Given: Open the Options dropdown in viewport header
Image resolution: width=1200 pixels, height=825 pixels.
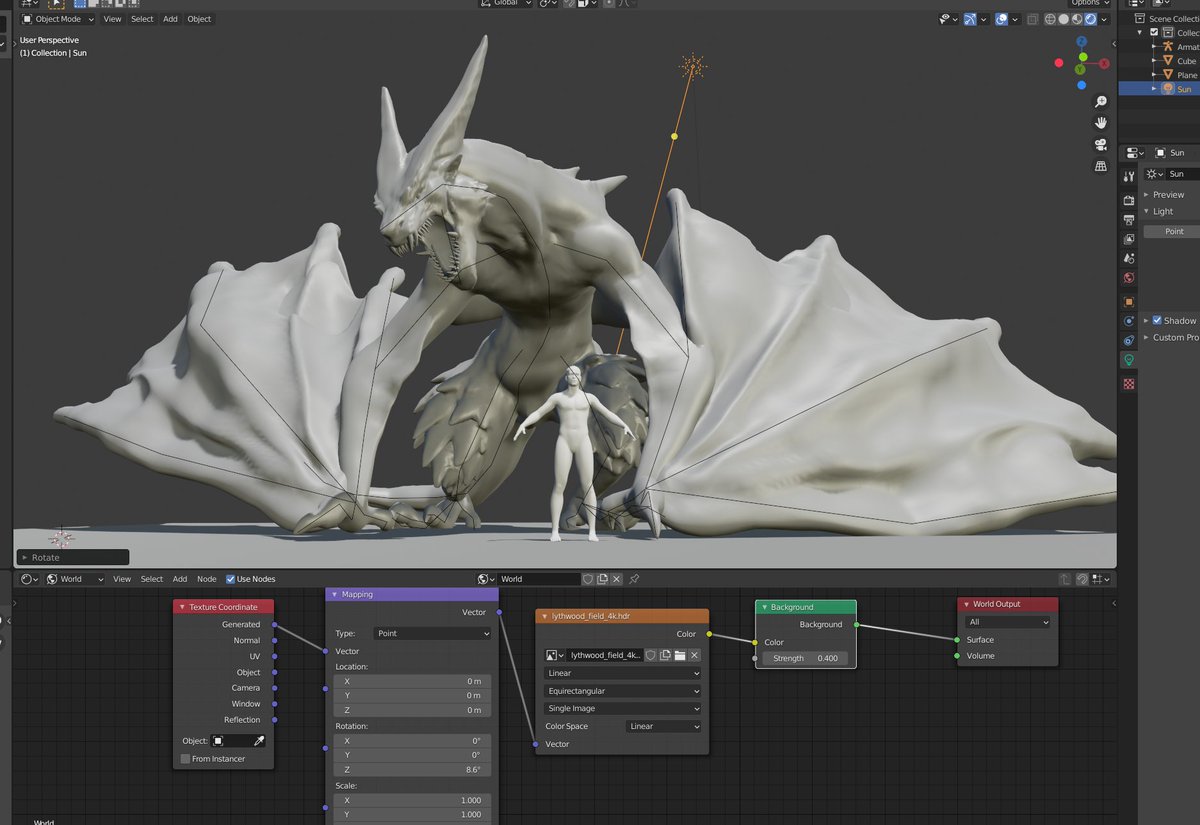Looking at the screenshot, I should tap(1089, 3).
